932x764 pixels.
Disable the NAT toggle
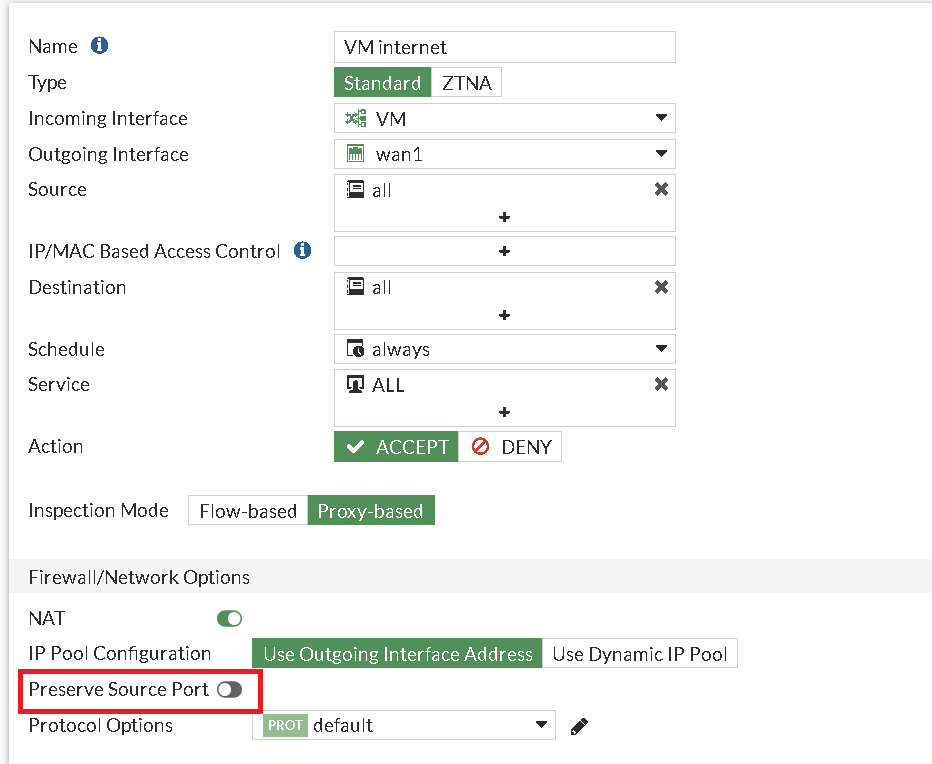[x=229, y=619]
